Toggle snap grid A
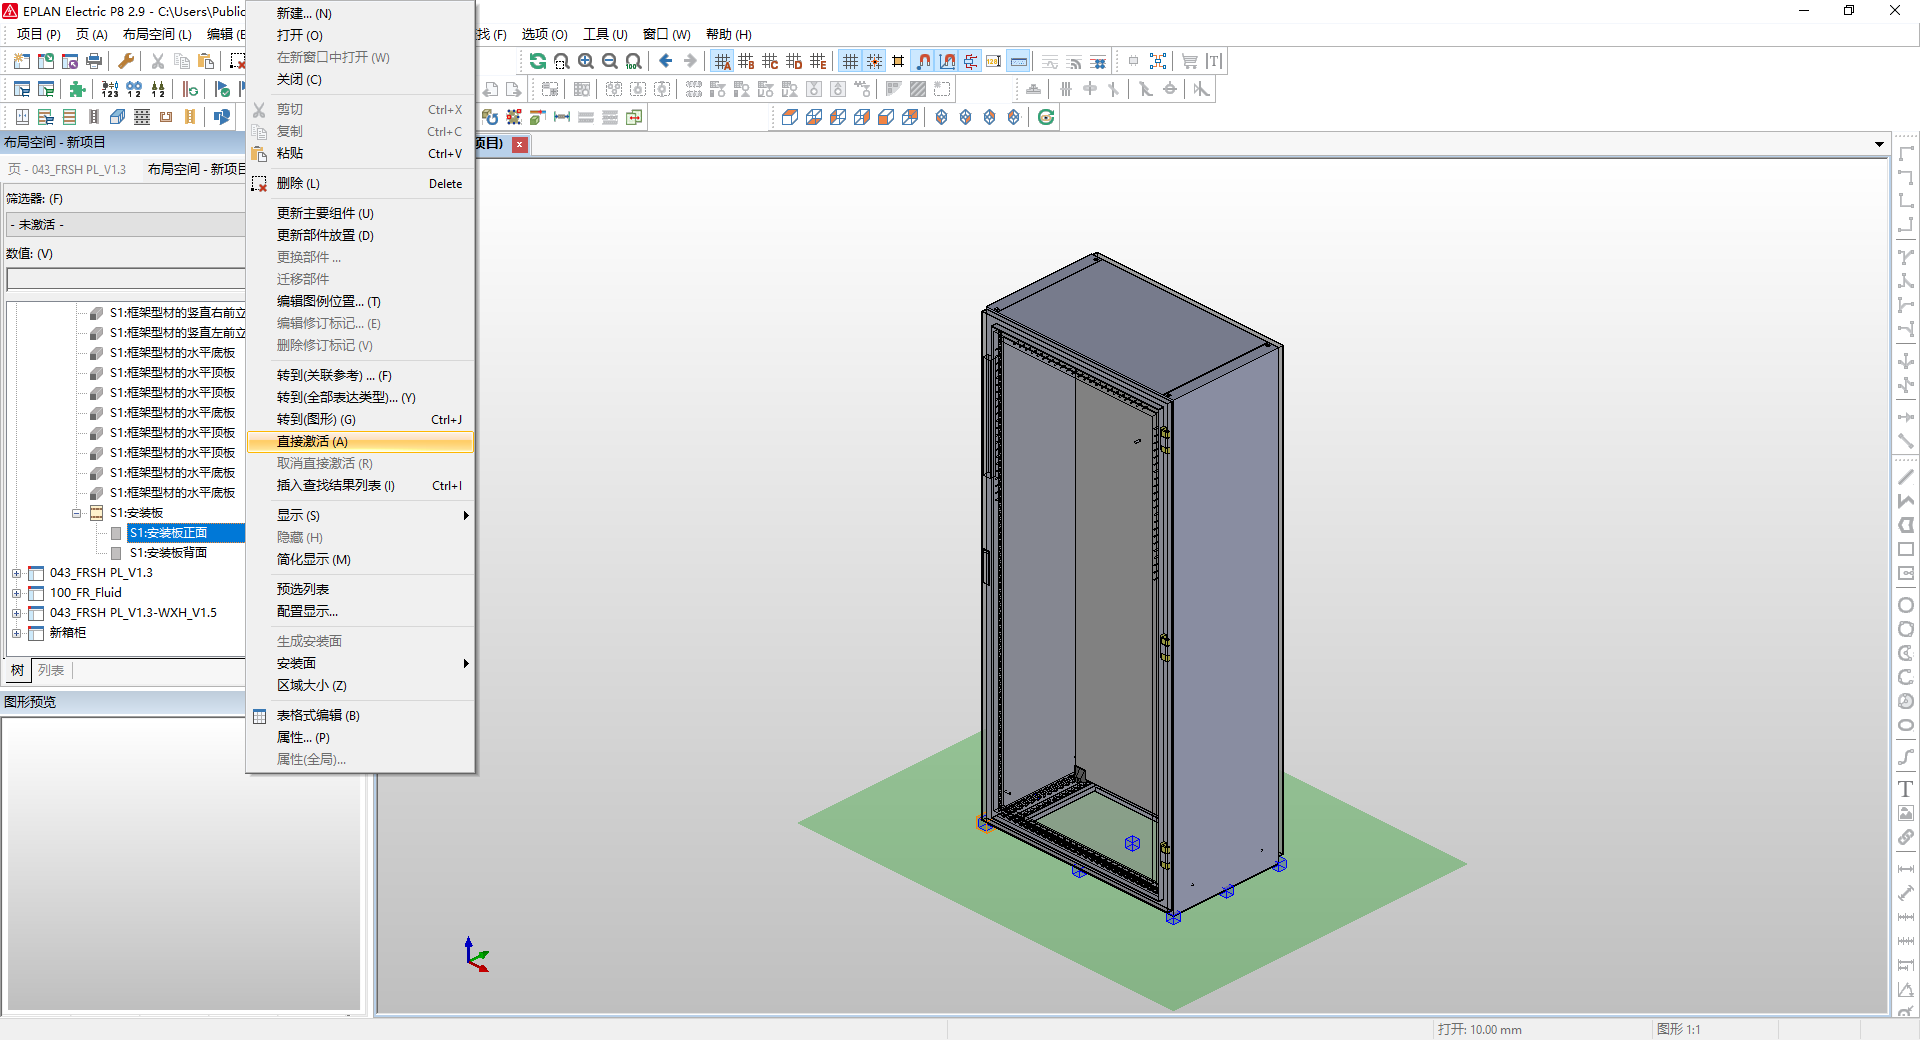Viewport: 1920px width, 1040px height. point(722,61)
